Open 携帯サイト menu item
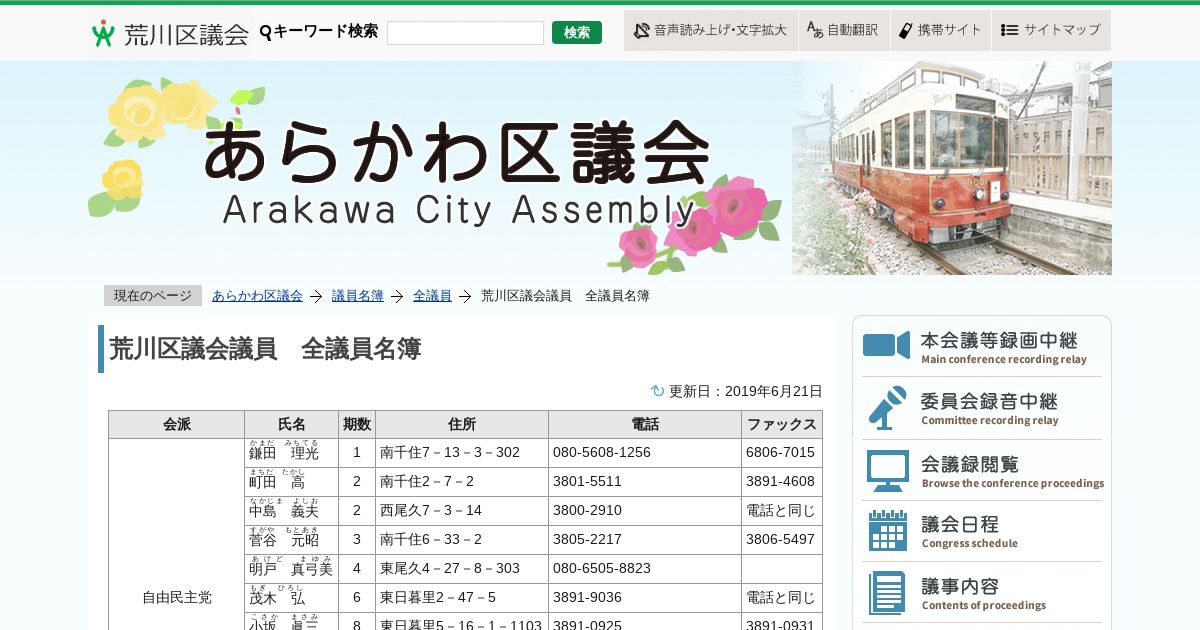1200x630 pixels. pos(940,30)
